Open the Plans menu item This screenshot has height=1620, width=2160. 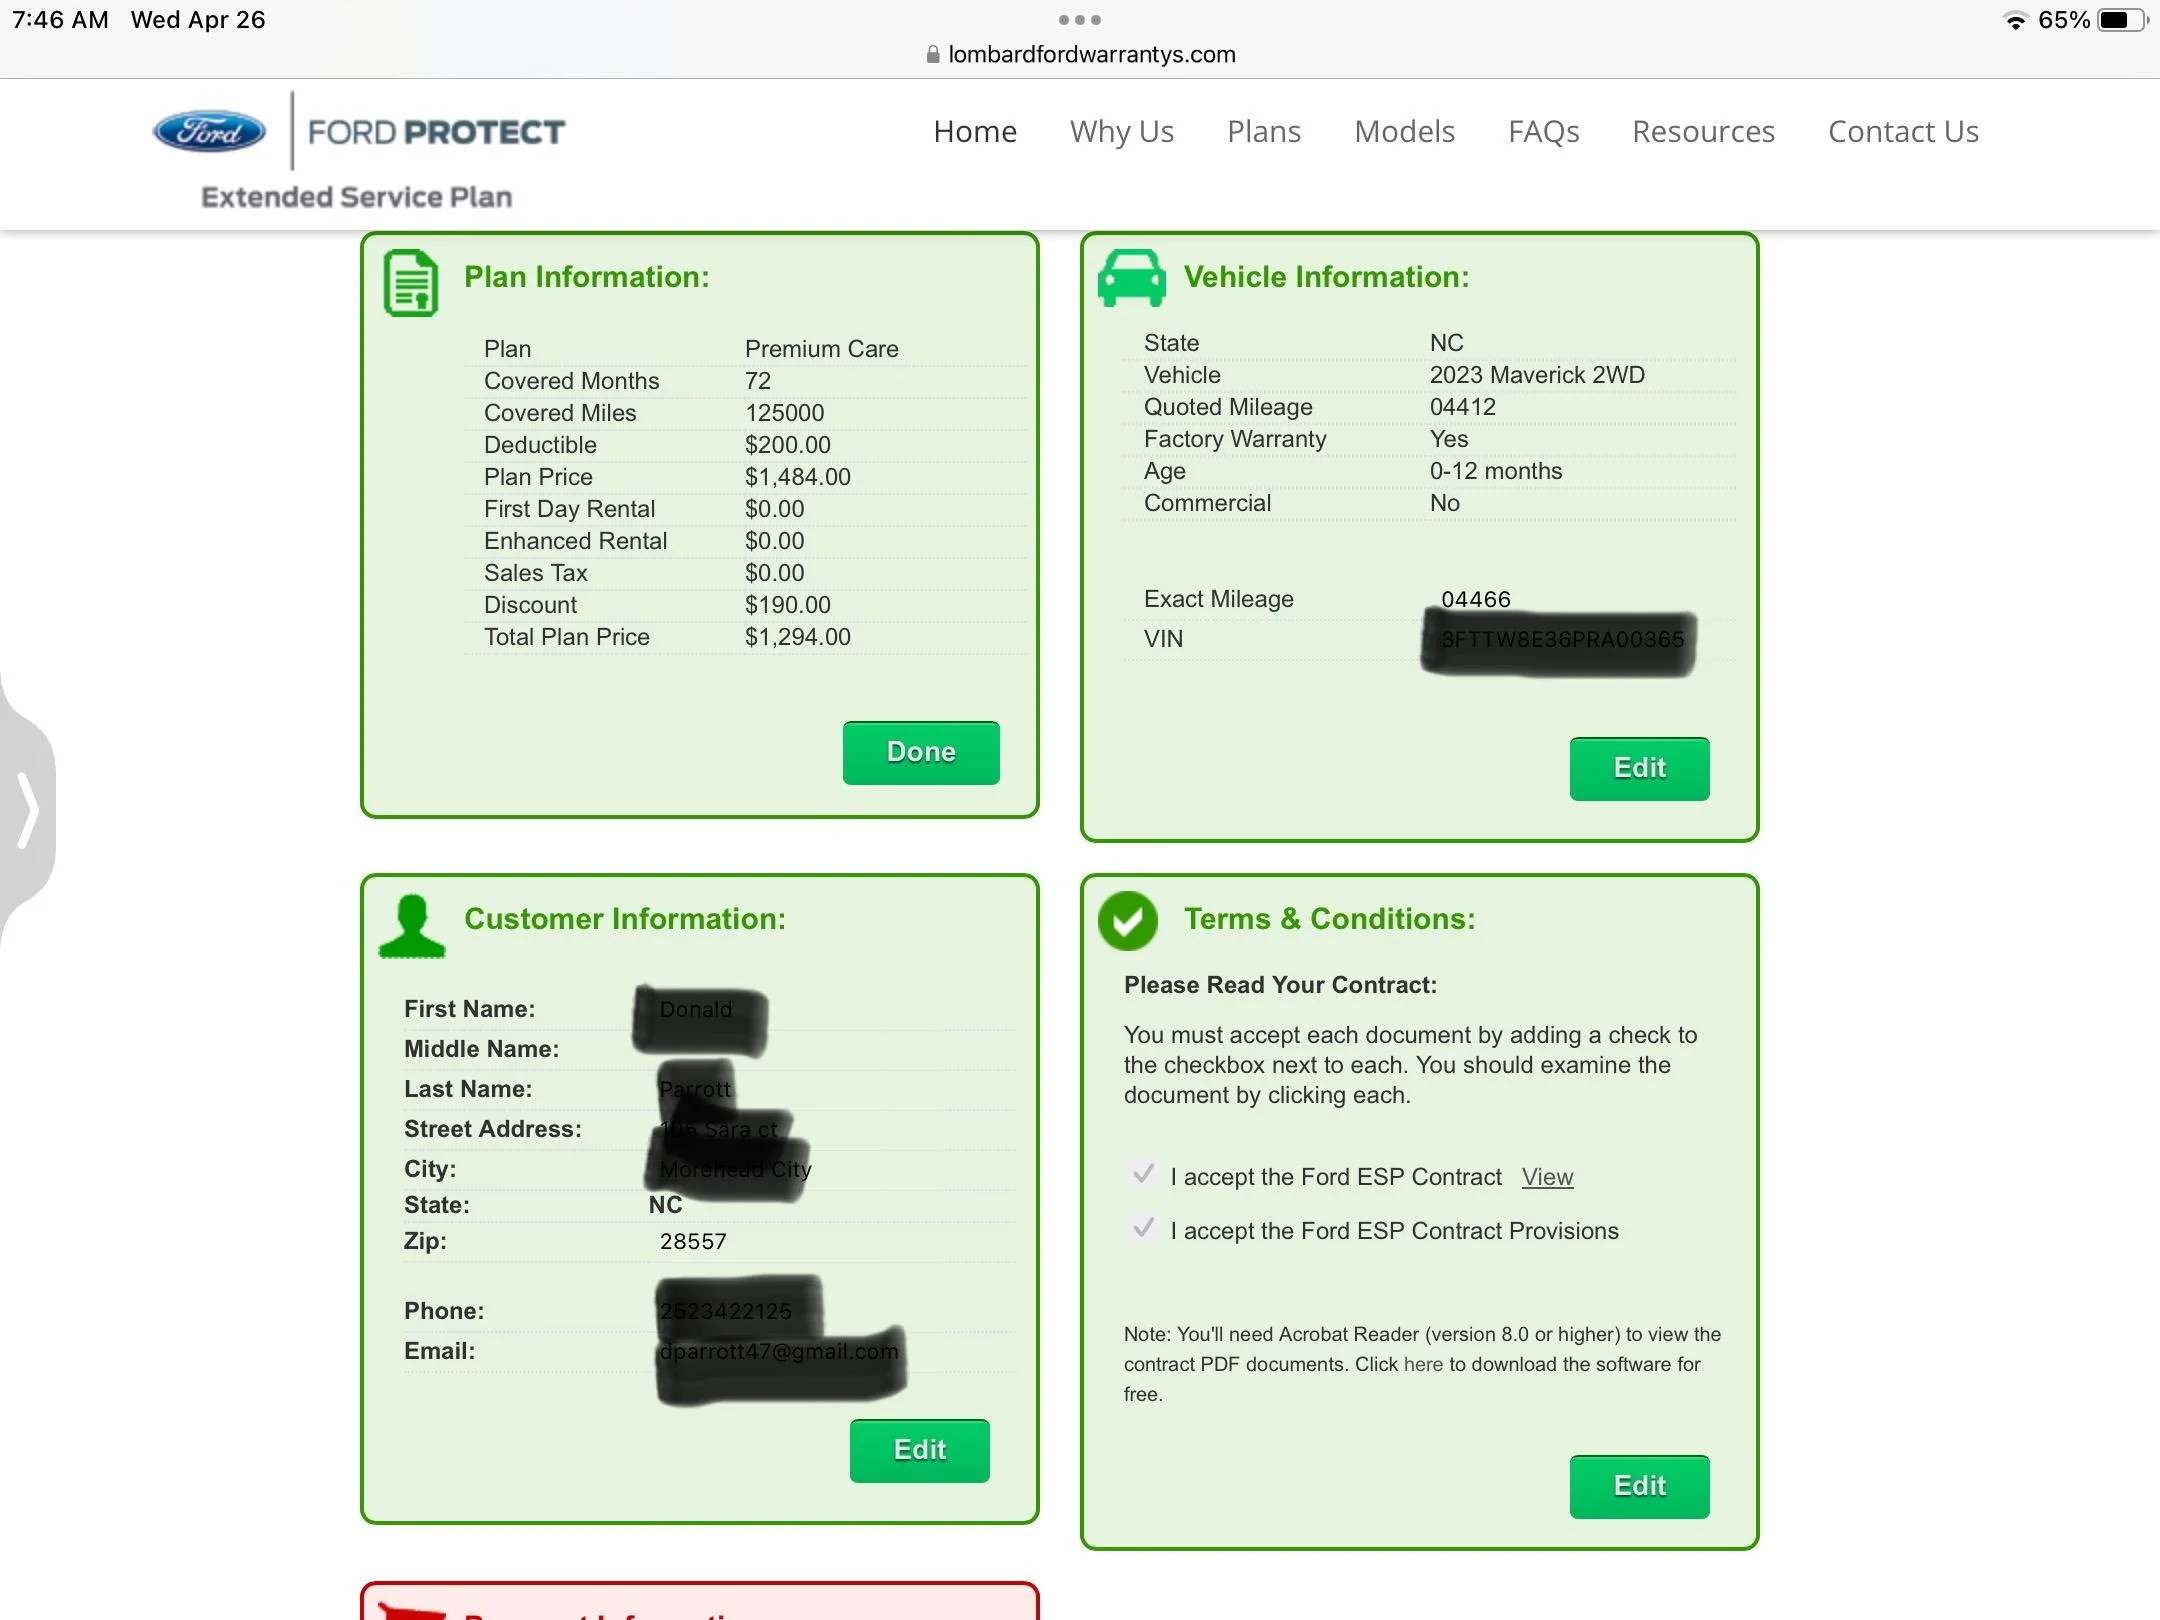click(x=1264, y=131)
